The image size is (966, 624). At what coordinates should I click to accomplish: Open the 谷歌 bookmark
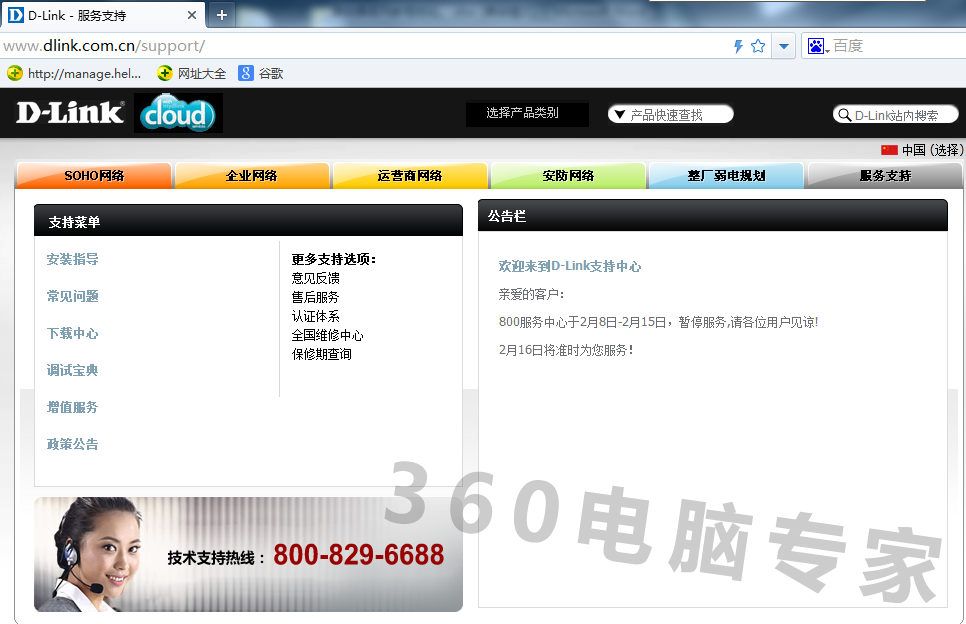click(261, 73)
